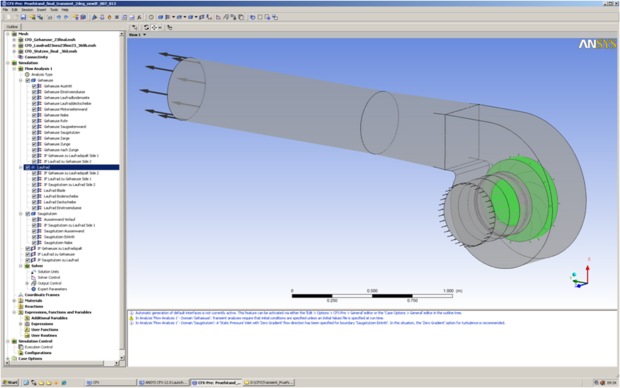The width and height of the screenshot is (620, 388).
Task: Click the select-mode arrow icon above viewer
Action: click(x=135, y=27)
